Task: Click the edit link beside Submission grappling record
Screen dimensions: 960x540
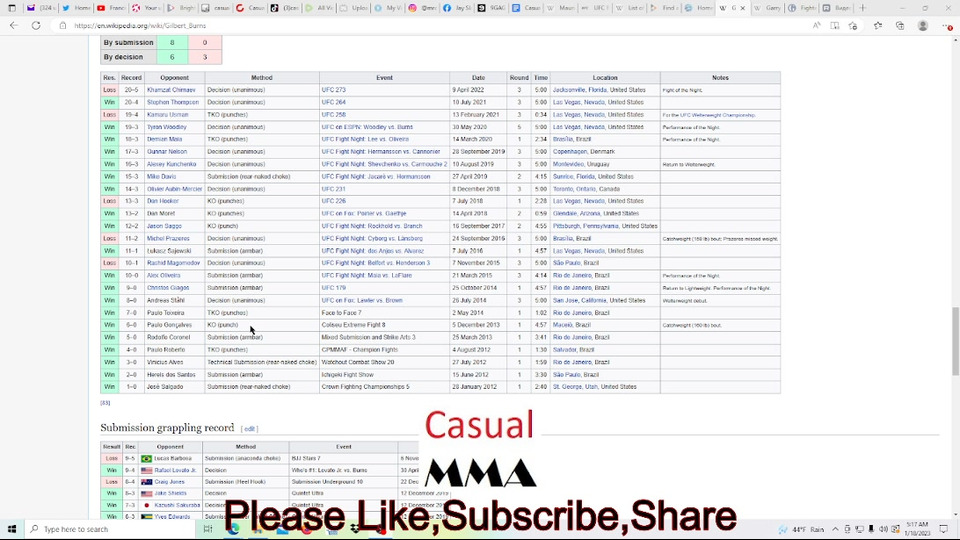Action: coord(249,429)
